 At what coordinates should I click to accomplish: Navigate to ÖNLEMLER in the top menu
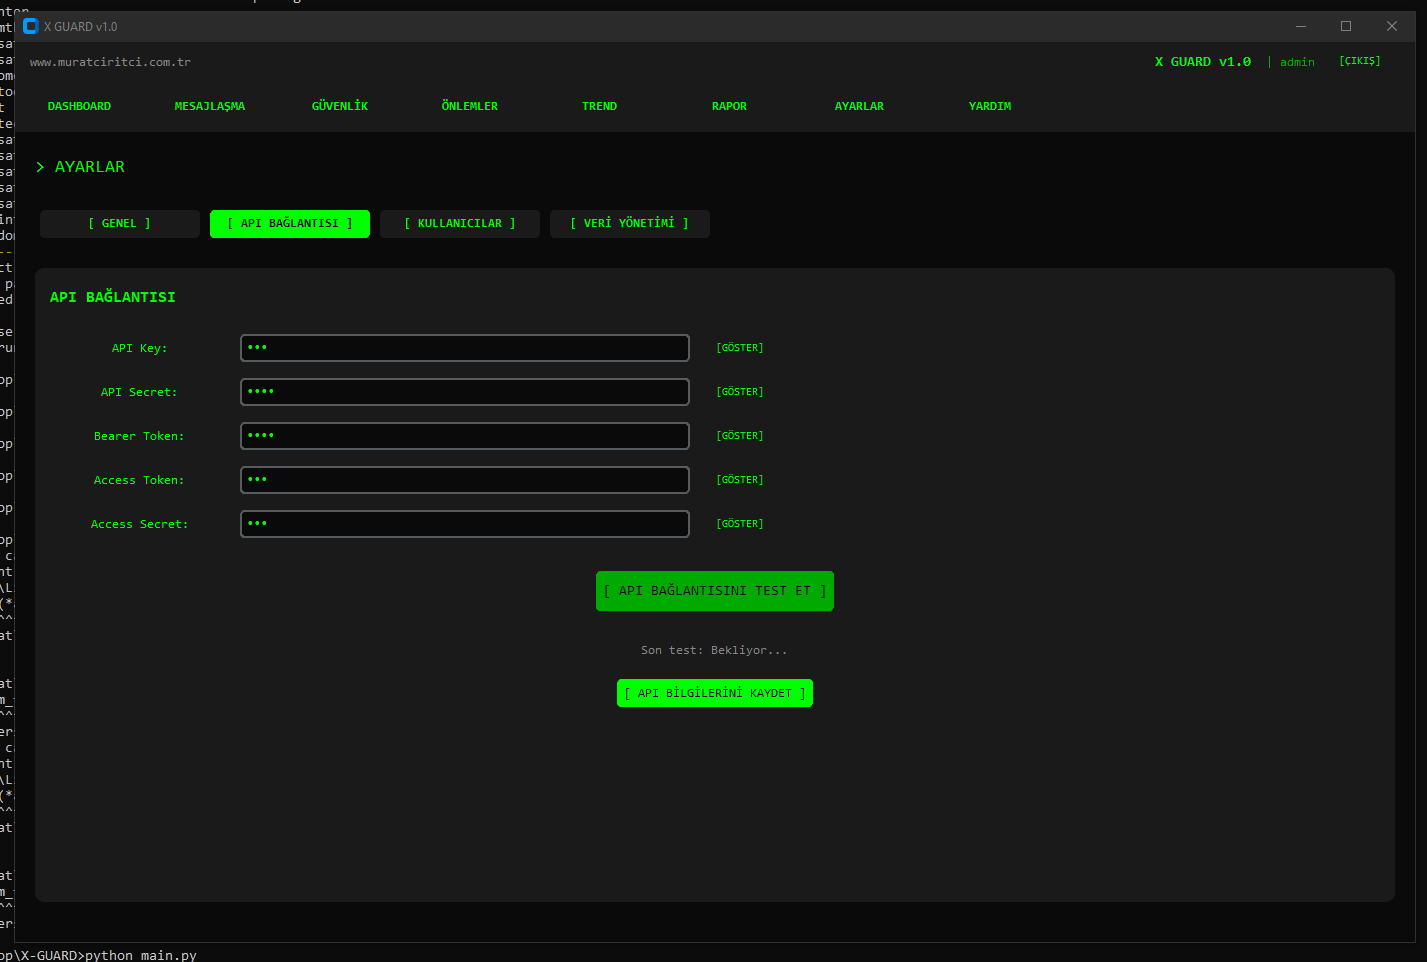[x=469, y=106]
